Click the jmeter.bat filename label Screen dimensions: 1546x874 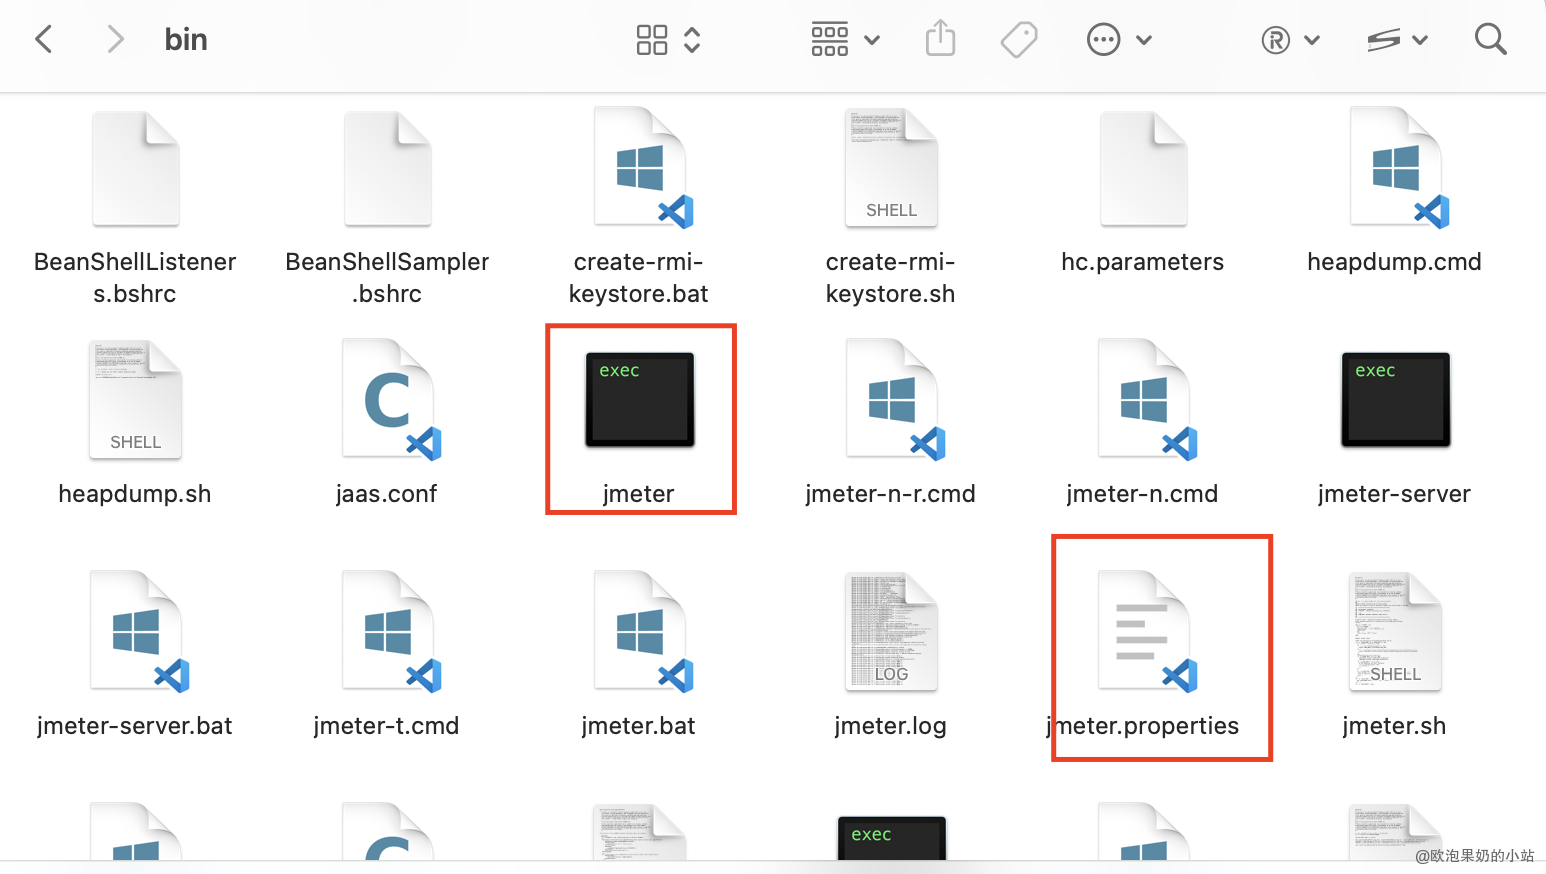(638, 726)
